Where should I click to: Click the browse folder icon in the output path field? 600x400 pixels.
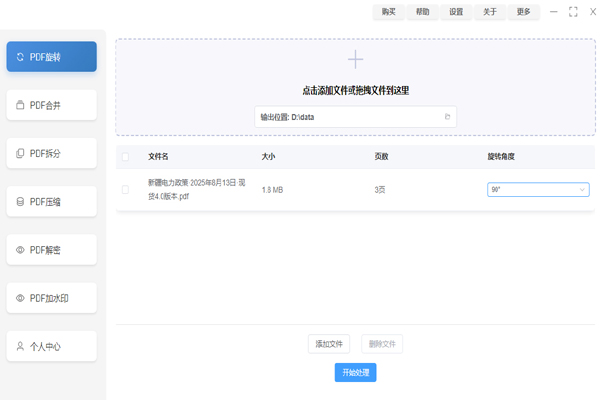click(447, 117)
